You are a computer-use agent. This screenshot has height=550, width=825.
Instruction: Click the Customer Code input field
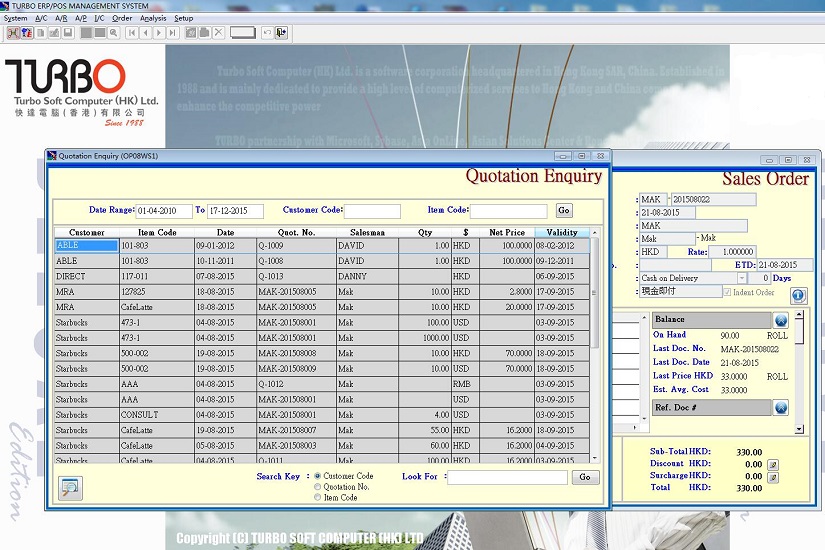pyautogui.click(x=373, y=211)
